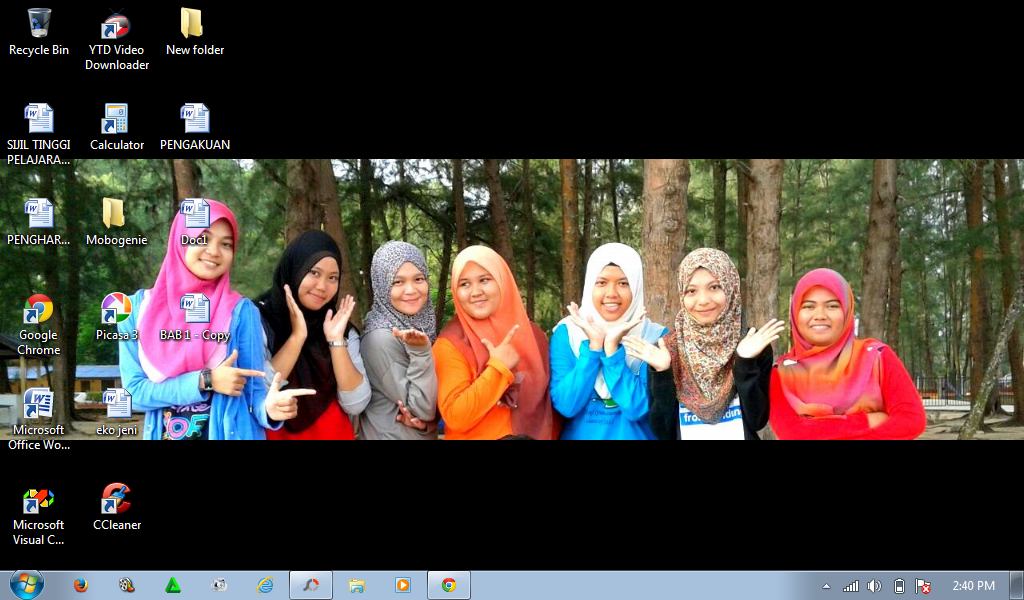The image size is (1024, 600).
Task: Open the Recycle Bin icon
Action: (x=39, y=31)
